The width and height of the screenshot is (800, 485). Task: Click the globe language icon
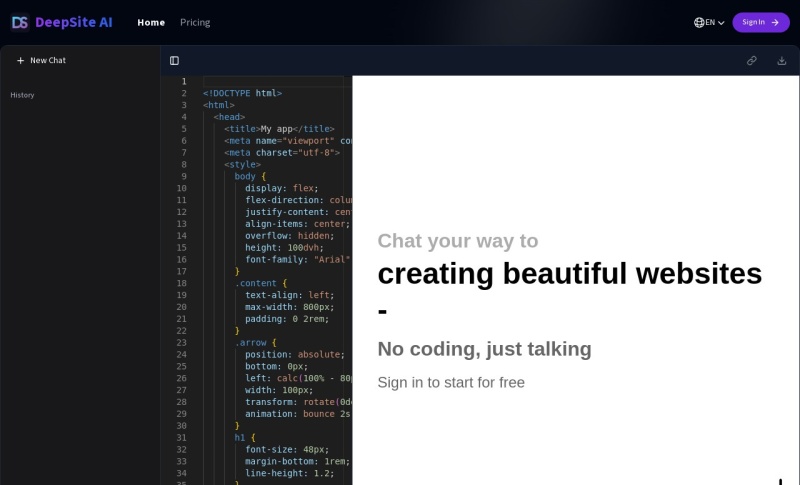[x=699, y=22]
